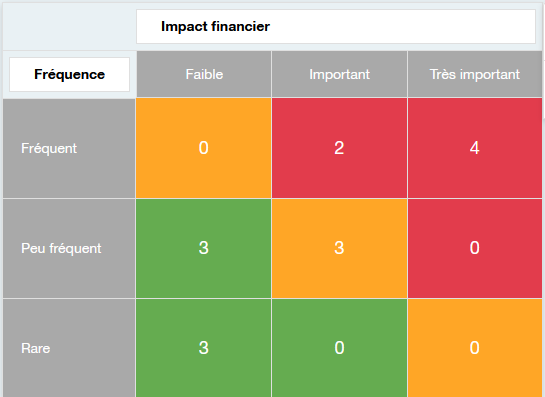This screenshot has width=545, height=397.
Task: Select the Très important column header
Action: 475,74
